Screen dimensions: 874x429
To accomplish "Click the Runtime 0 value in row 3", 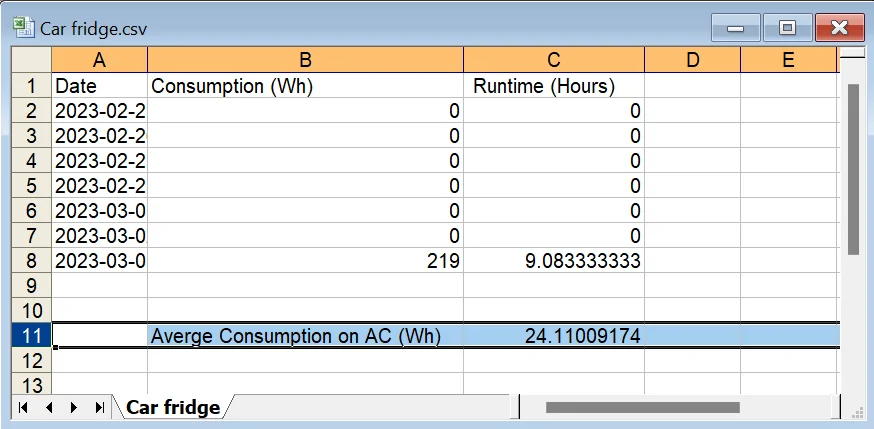I will [x=553, y=136].
